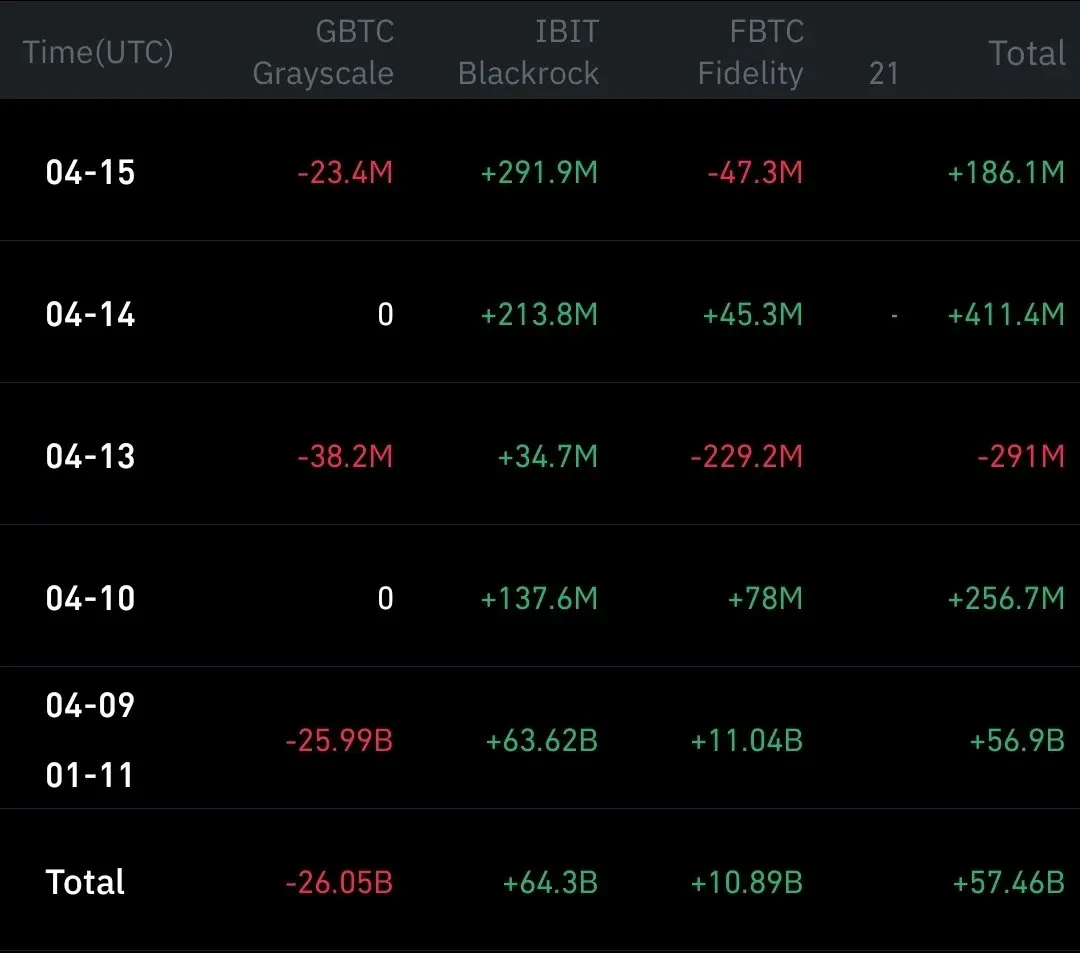Screen dimensions: 1080x953
Task: Select the +291.9M Blackrock value for 04-15
Action: pos(539,173)
